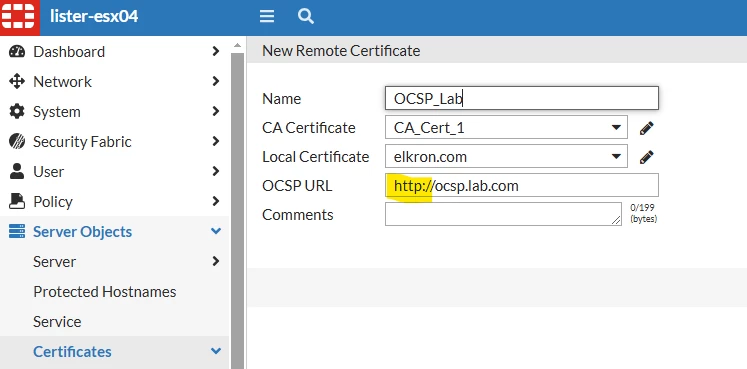Click the Comments label
Image resolution: width=747 pixels, height=369 pixels.
click(298, 215)
